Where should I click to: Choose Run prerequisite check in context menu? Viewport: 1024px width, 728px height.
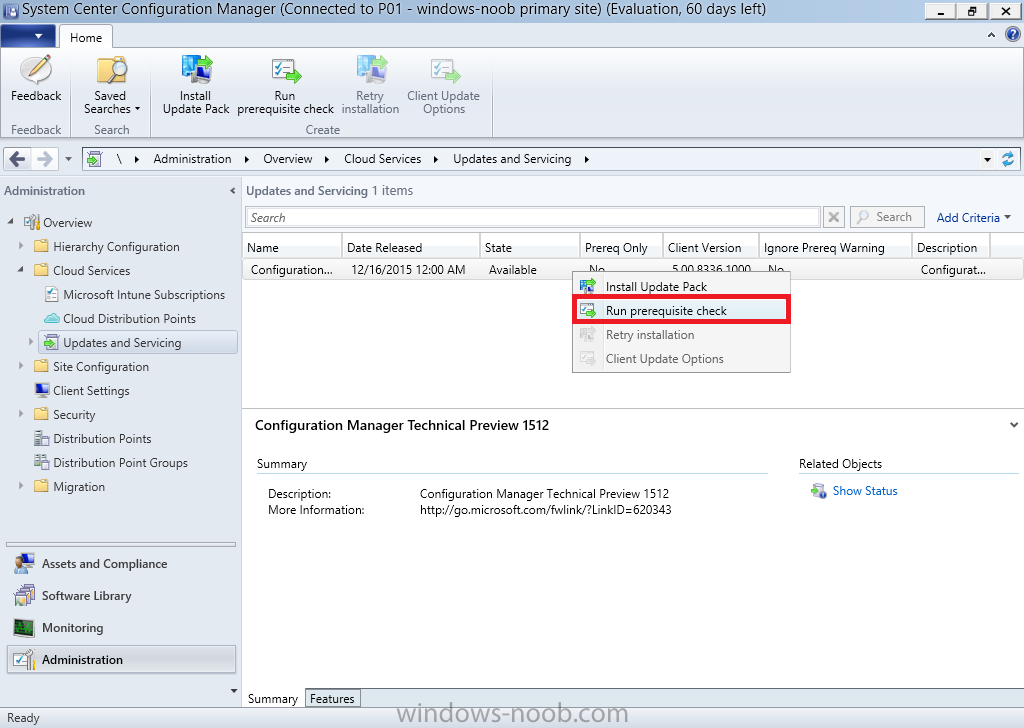tap(681, 310)
